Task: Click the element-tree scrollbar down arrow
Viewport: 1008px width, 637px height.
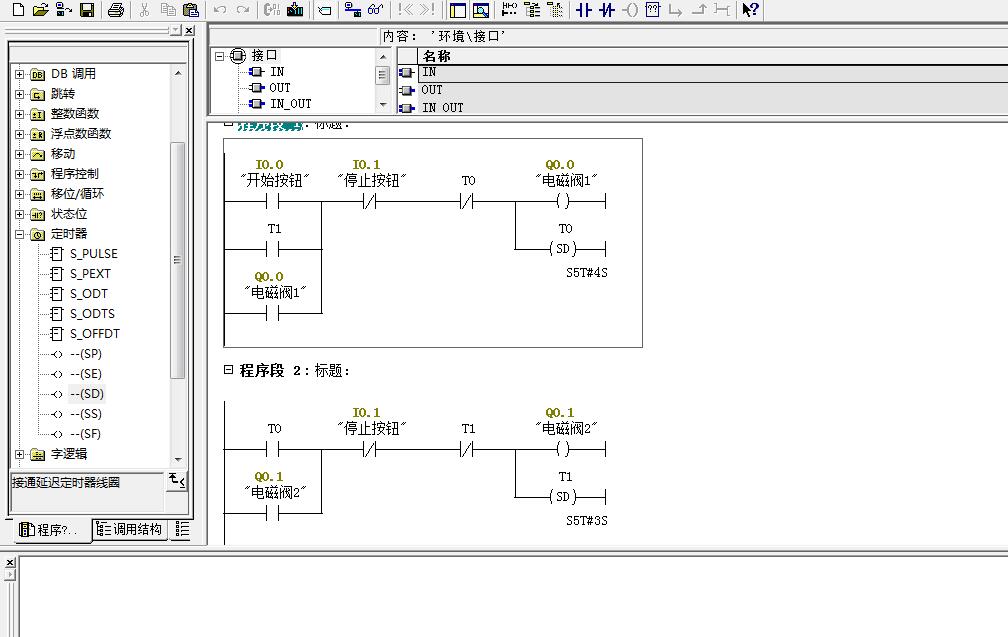Action: coord(178,460)
